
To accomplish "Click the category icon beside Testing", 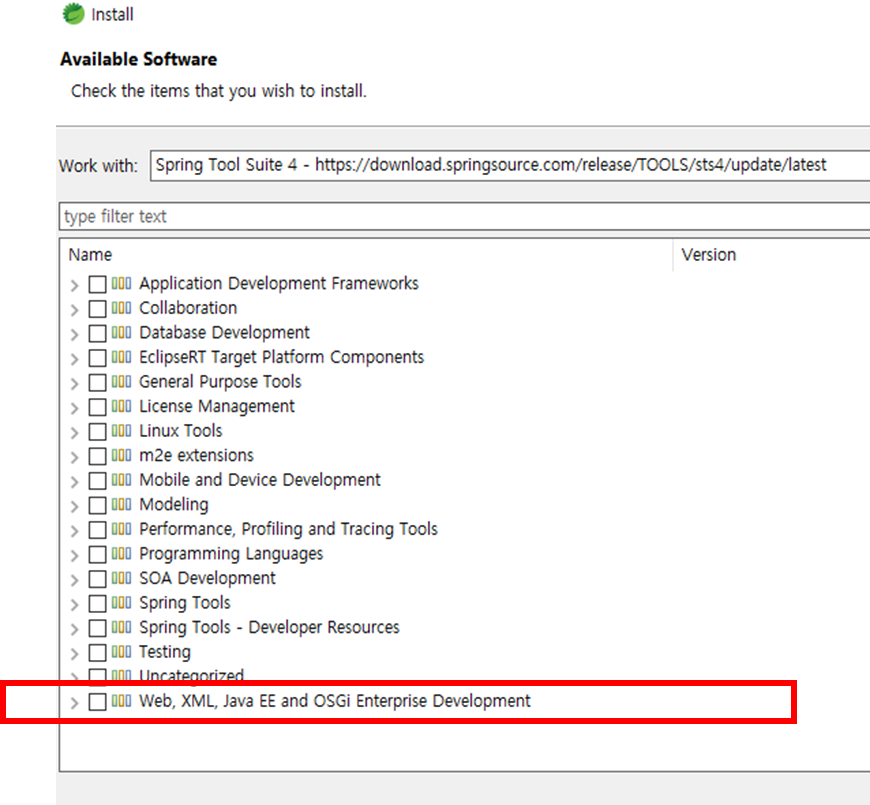I will (x=121, y=651).
